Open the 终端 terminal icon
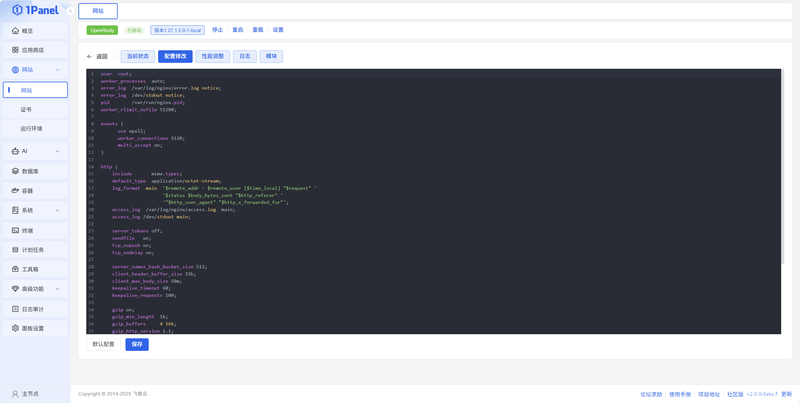Viewport: 800px width, 403px height. click(15, 230)
